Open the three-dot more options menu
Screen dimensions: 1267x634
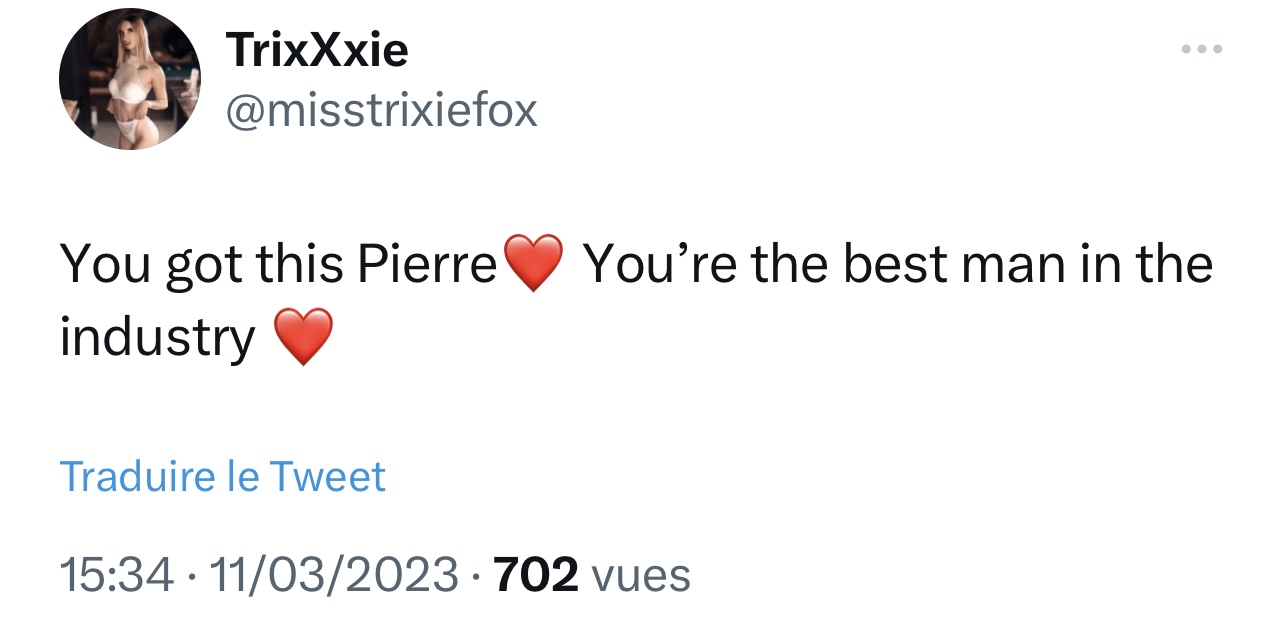tap(1201, 49)
